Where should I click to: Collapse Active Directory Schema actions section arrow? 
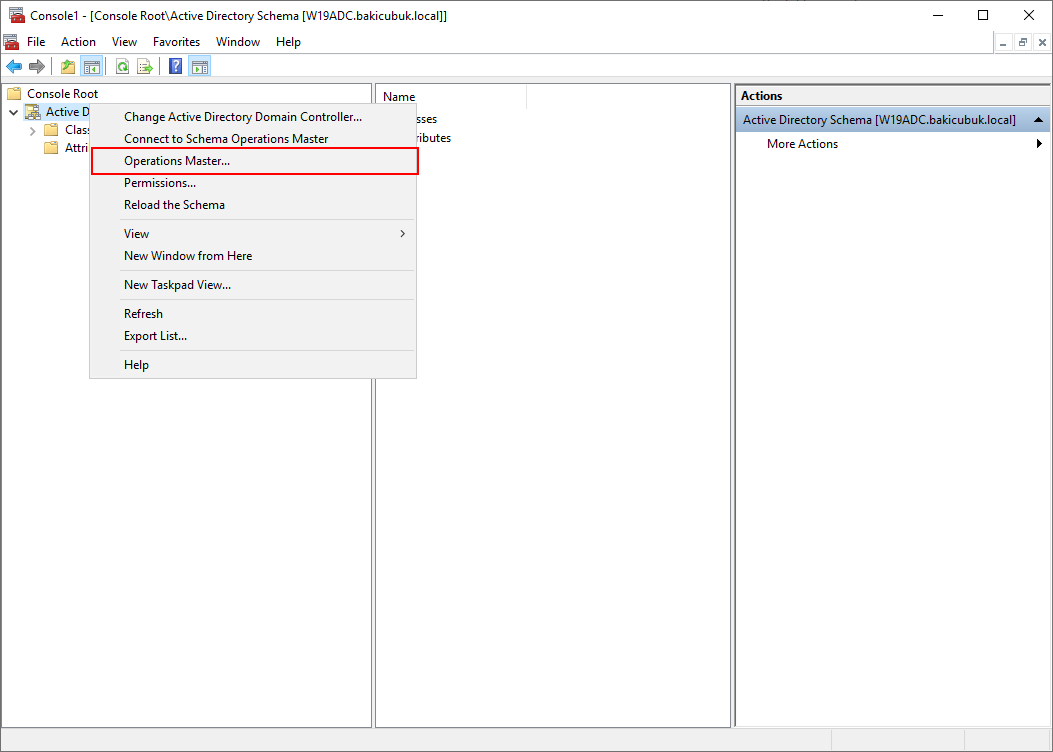tap(1038, 120)
